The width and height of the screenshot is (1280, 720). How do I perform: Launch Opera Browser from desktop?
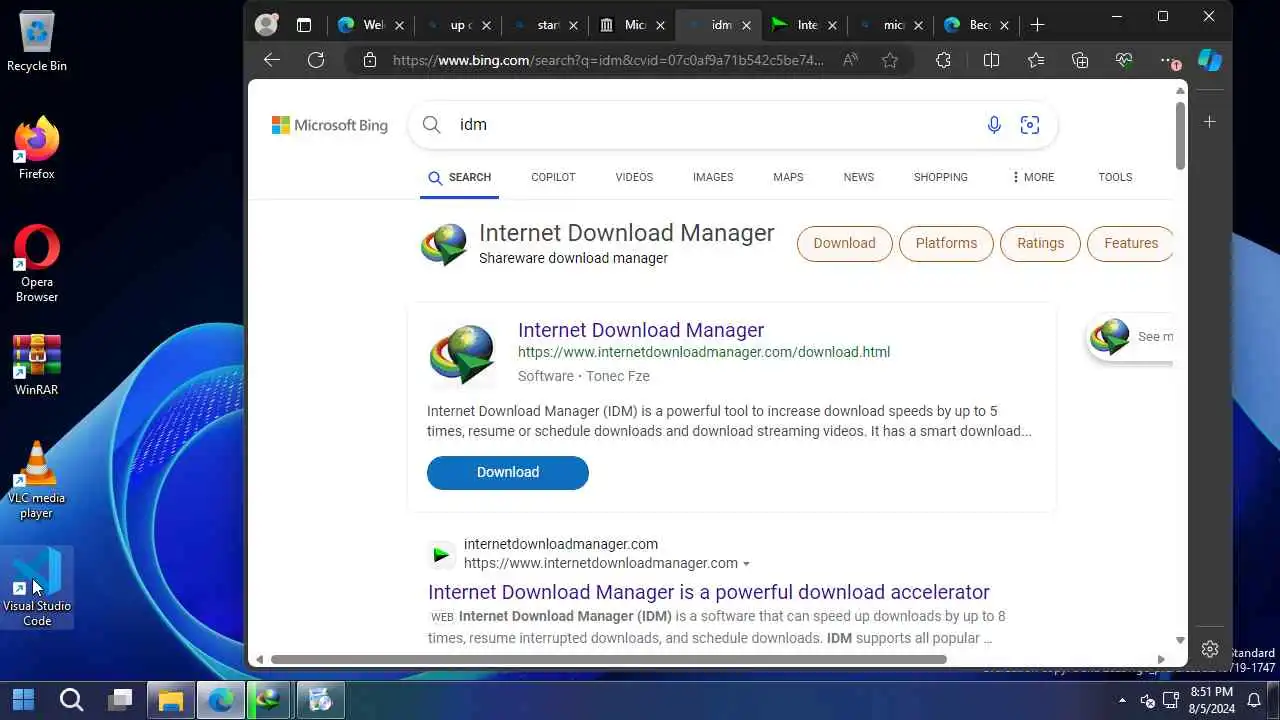point(37,264)
